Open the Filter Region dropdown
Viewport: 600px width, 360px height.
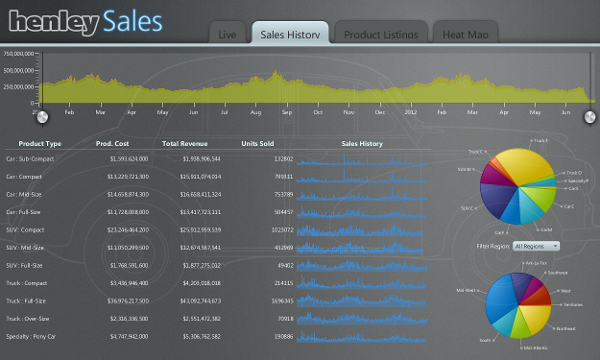pyautogui.click(x=536, y=246)
